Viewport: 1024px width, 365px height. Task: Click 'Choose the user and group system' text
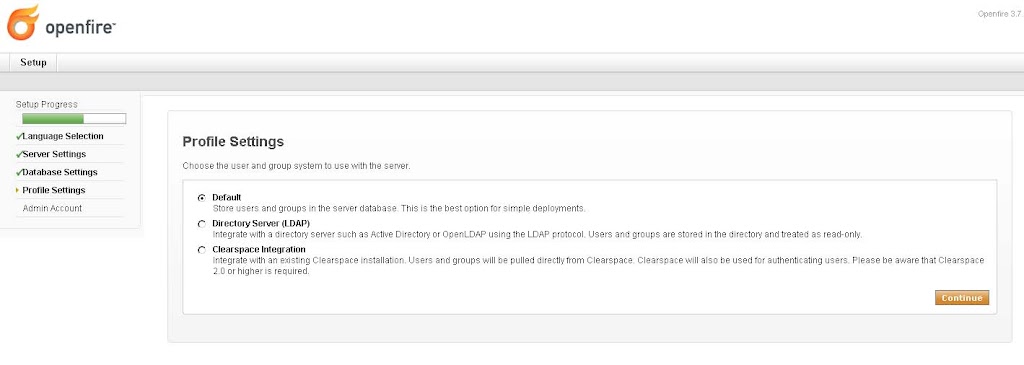(296, 167)
